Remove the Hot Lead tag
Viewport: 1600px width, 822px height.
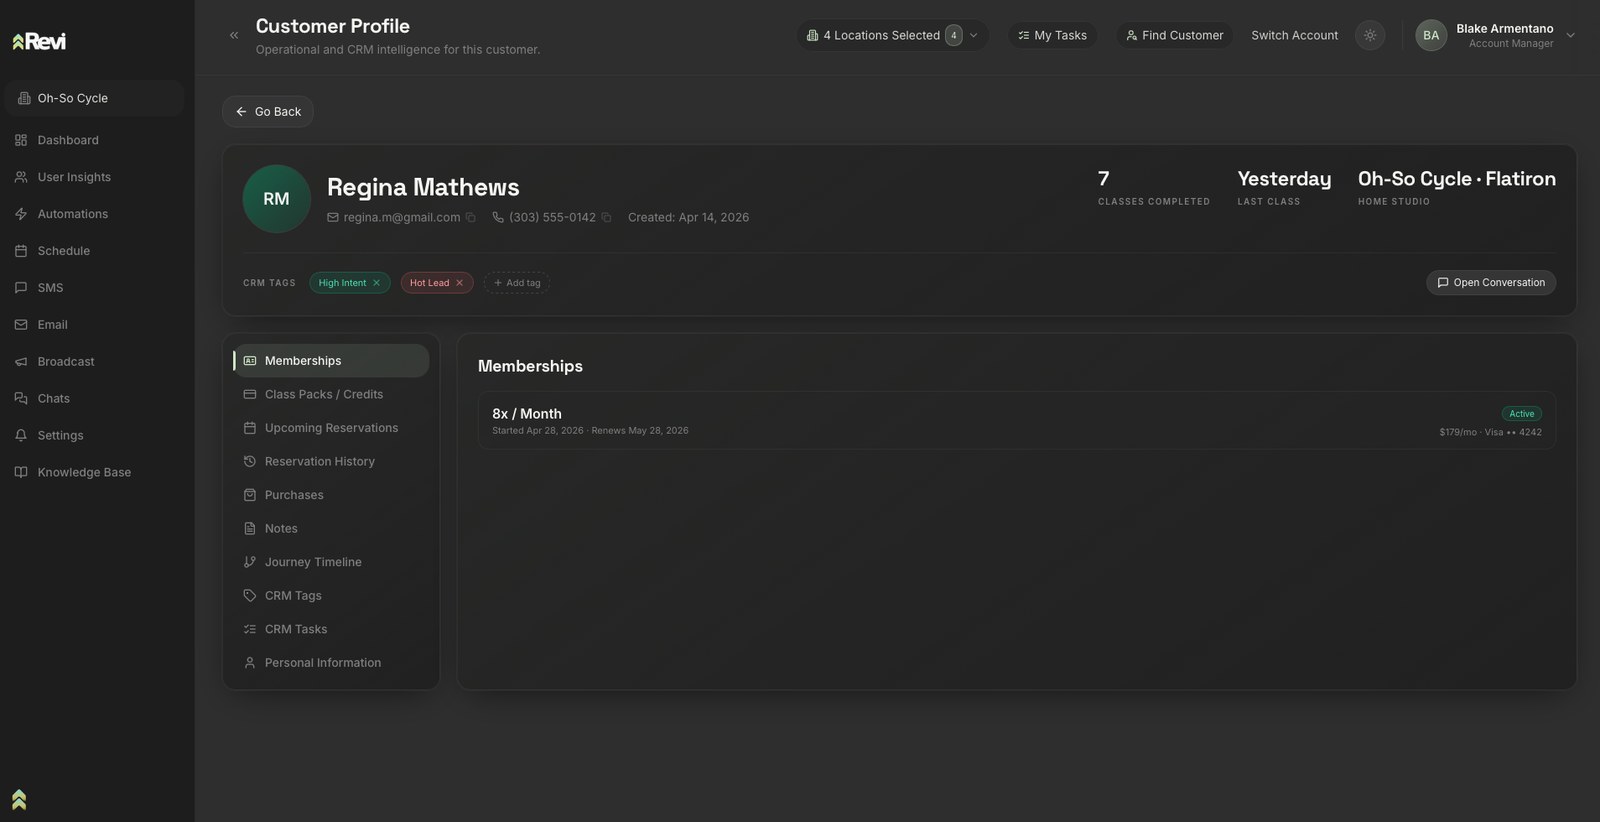[460, 283]
